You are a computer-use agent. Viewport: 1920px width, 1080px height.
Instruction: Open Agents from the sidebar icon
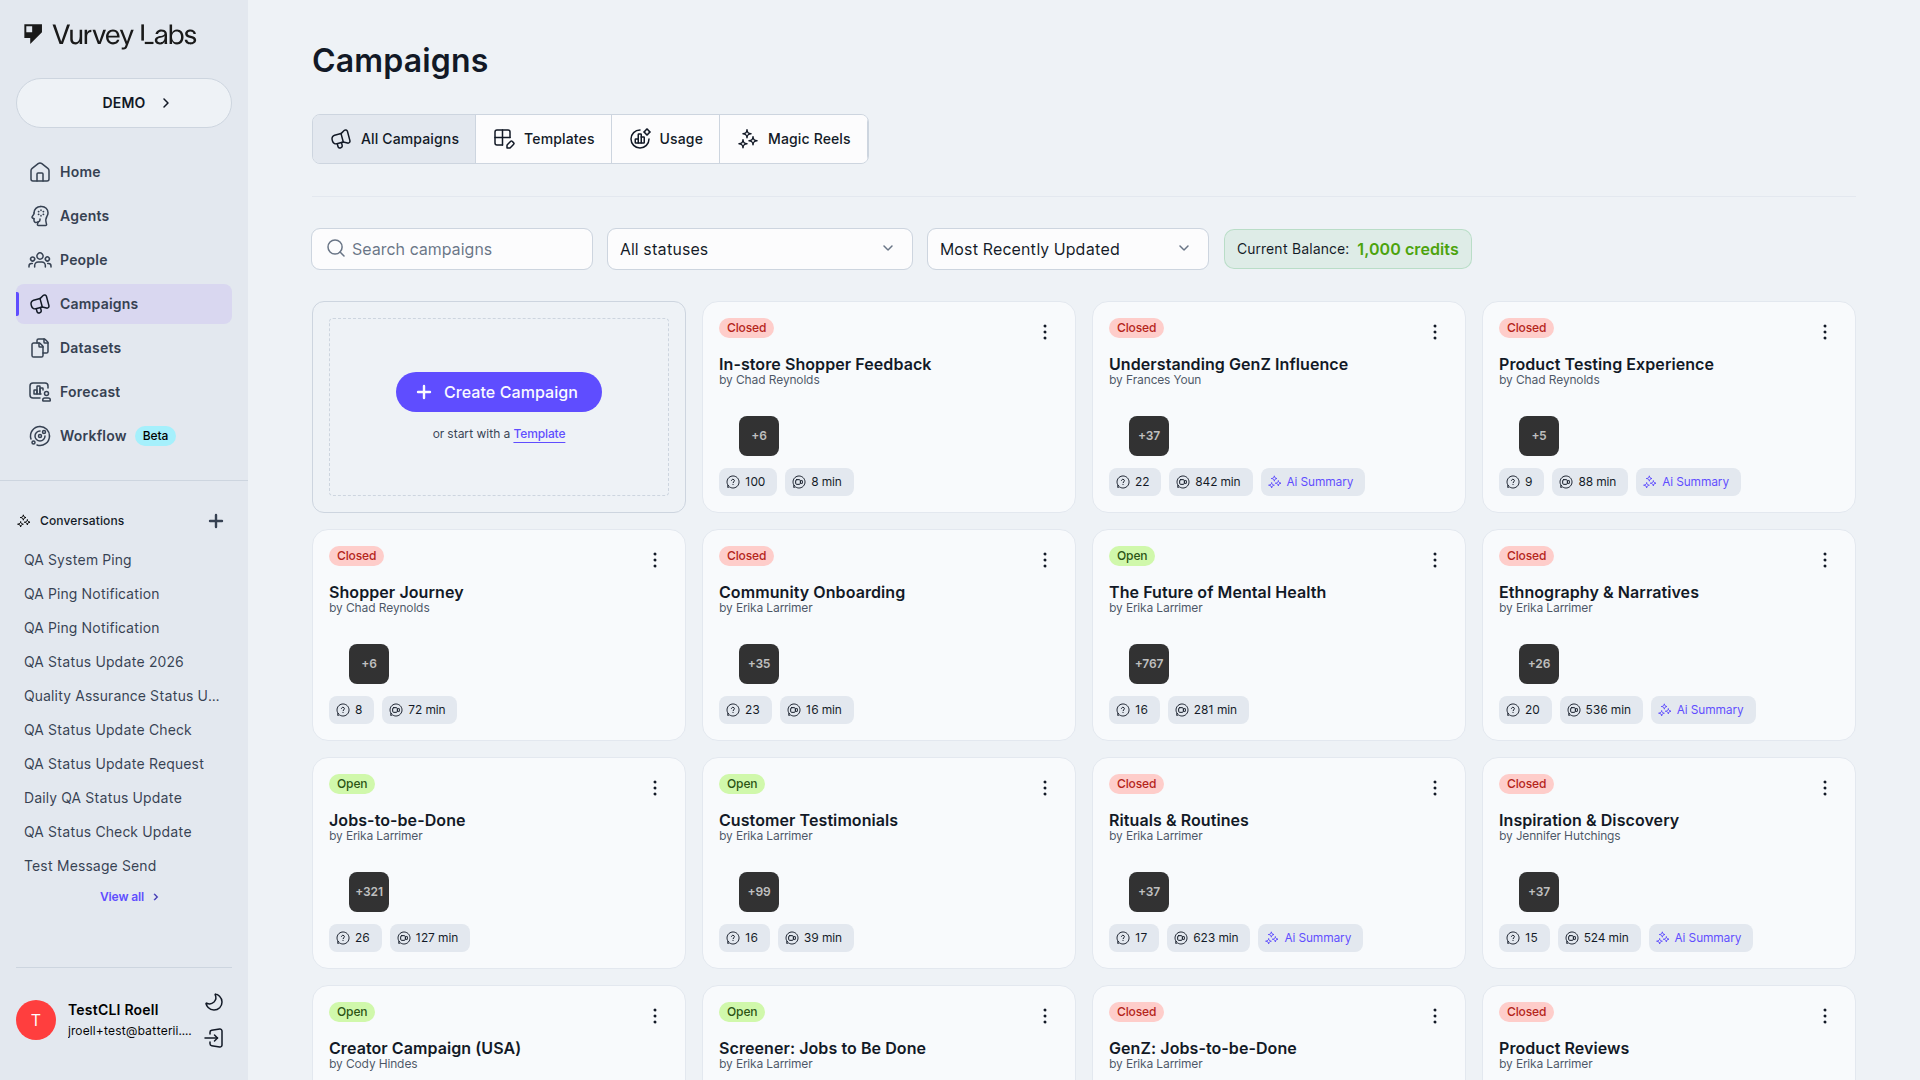40,216
